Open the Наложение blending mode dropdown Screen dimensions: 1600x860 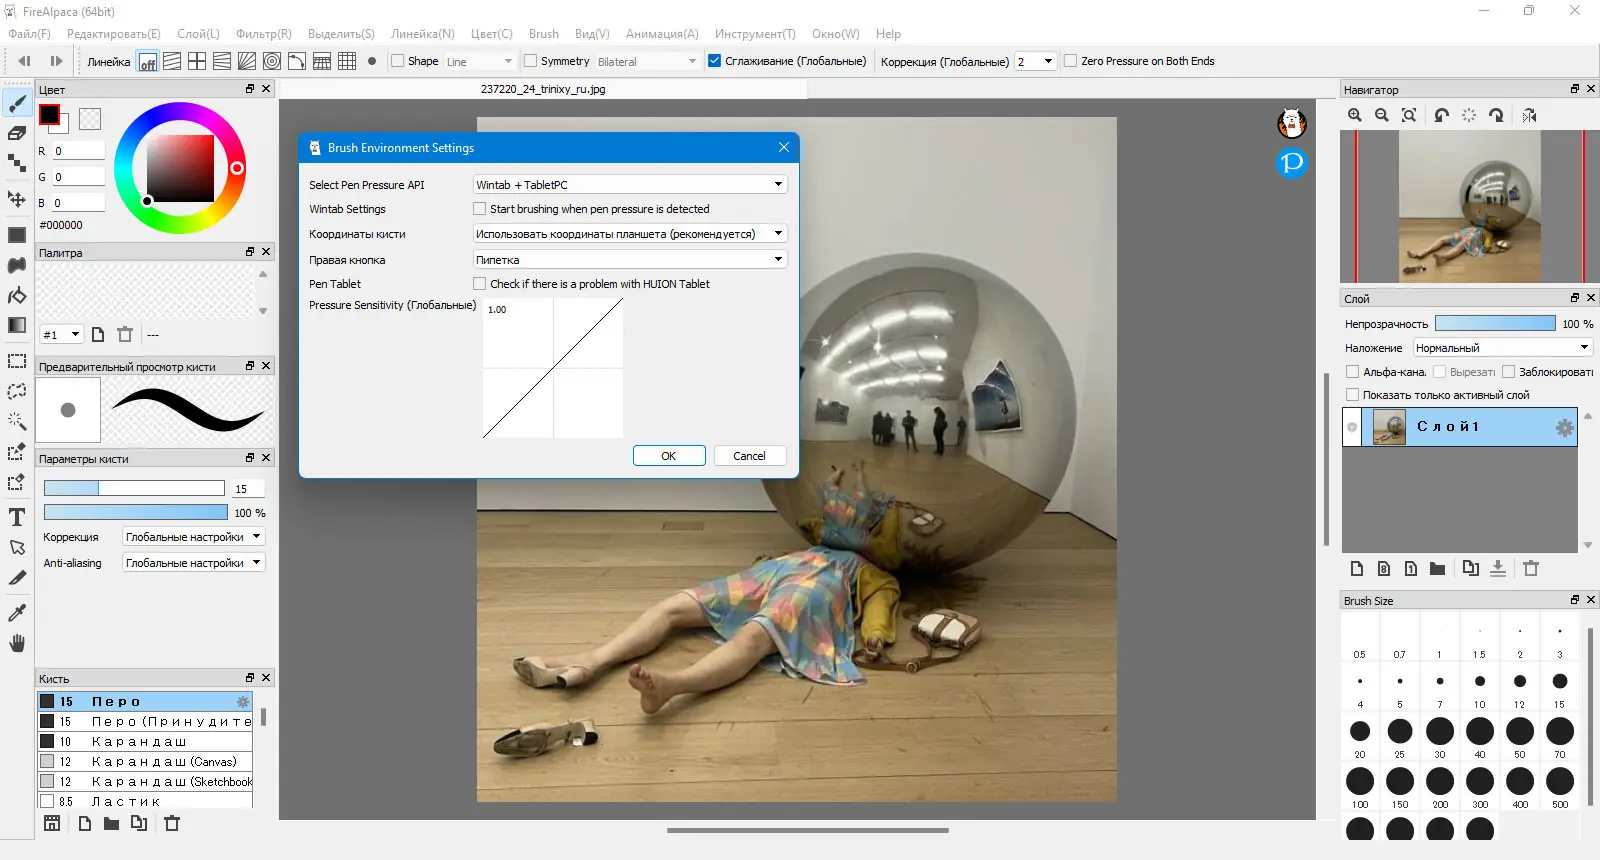pyautogui.click(x=1501, y=348)
